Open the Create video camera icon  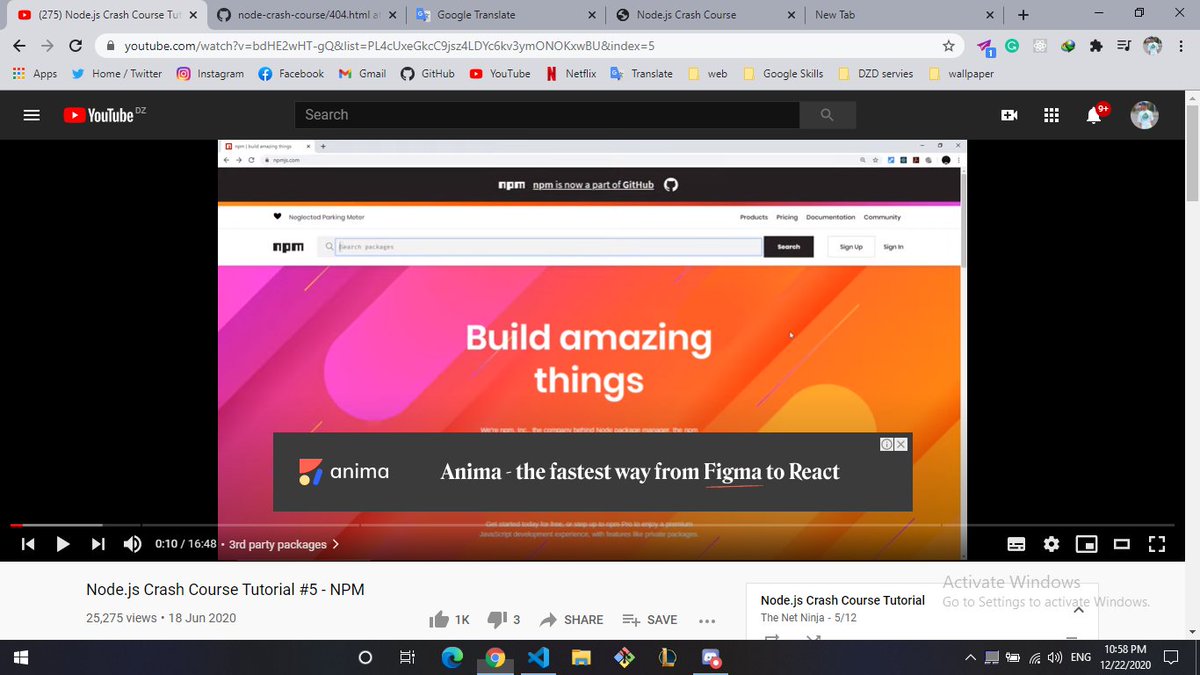click(x=1009, y=115)
